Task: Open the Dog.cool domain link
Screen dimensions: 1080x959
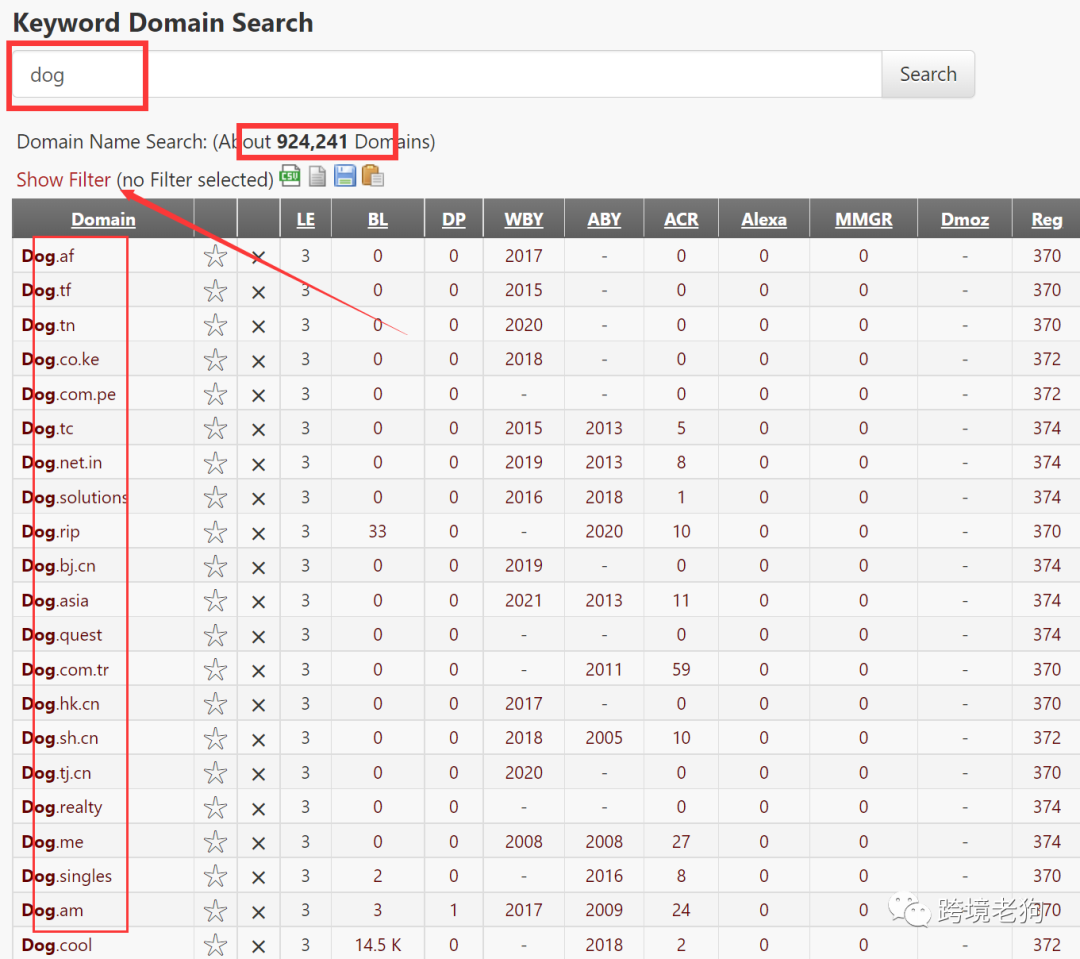Action: 56,945
